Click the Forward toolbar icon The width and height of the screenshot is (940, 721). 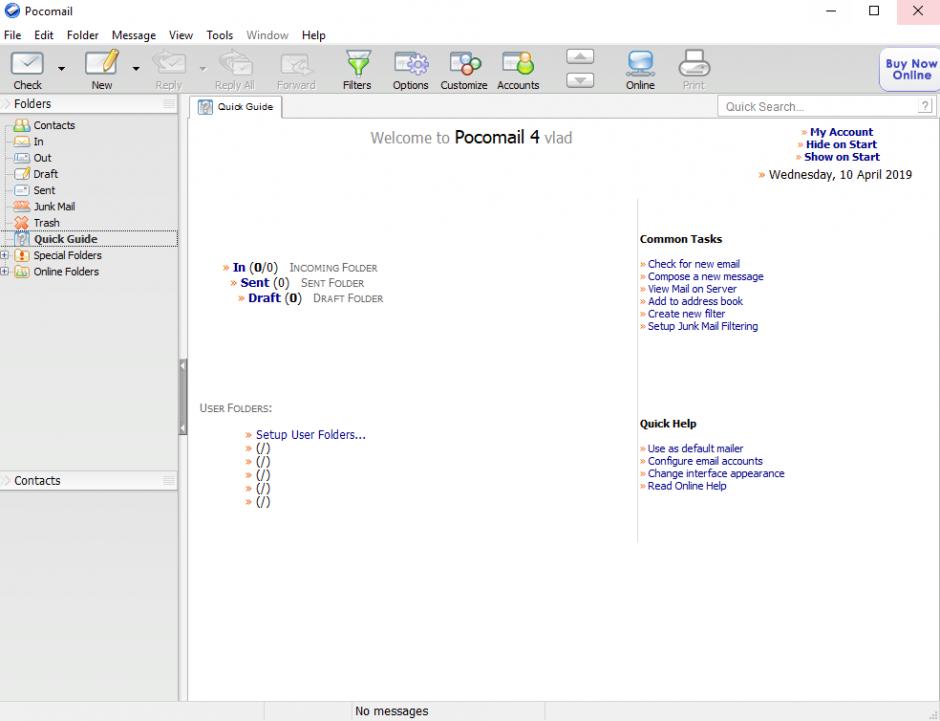(x=296, y=65)
